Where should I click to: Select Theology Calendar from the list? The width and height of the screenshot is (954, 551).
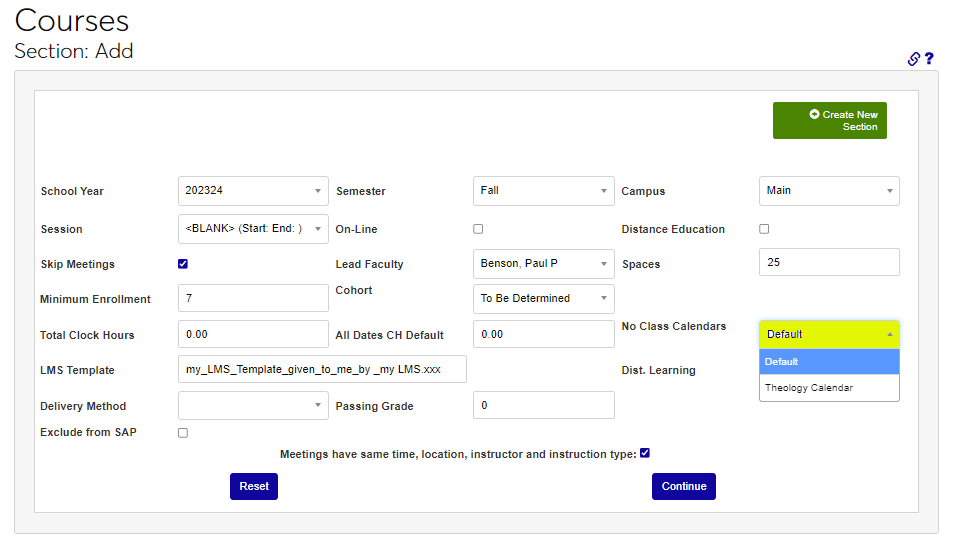[x=808, y=388]
